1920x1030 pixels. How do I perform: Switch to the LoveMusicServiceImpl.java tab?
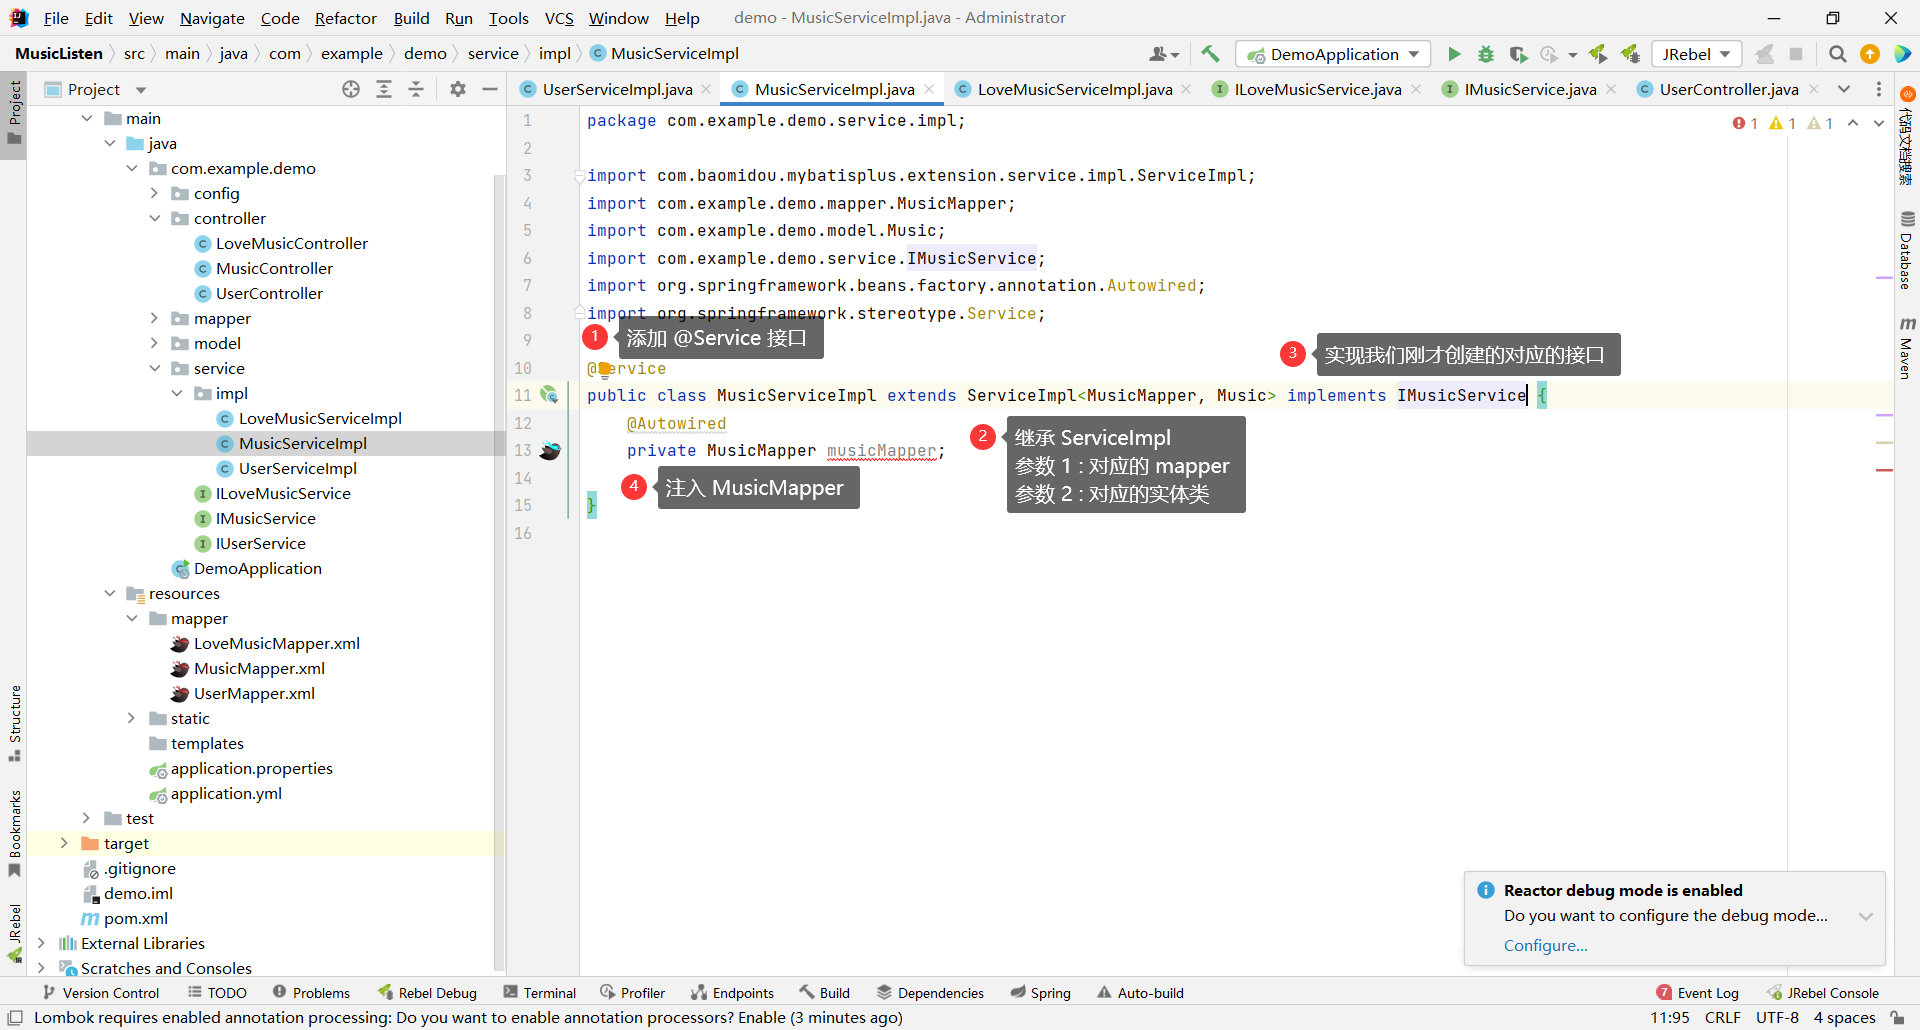pos(1074,89)
